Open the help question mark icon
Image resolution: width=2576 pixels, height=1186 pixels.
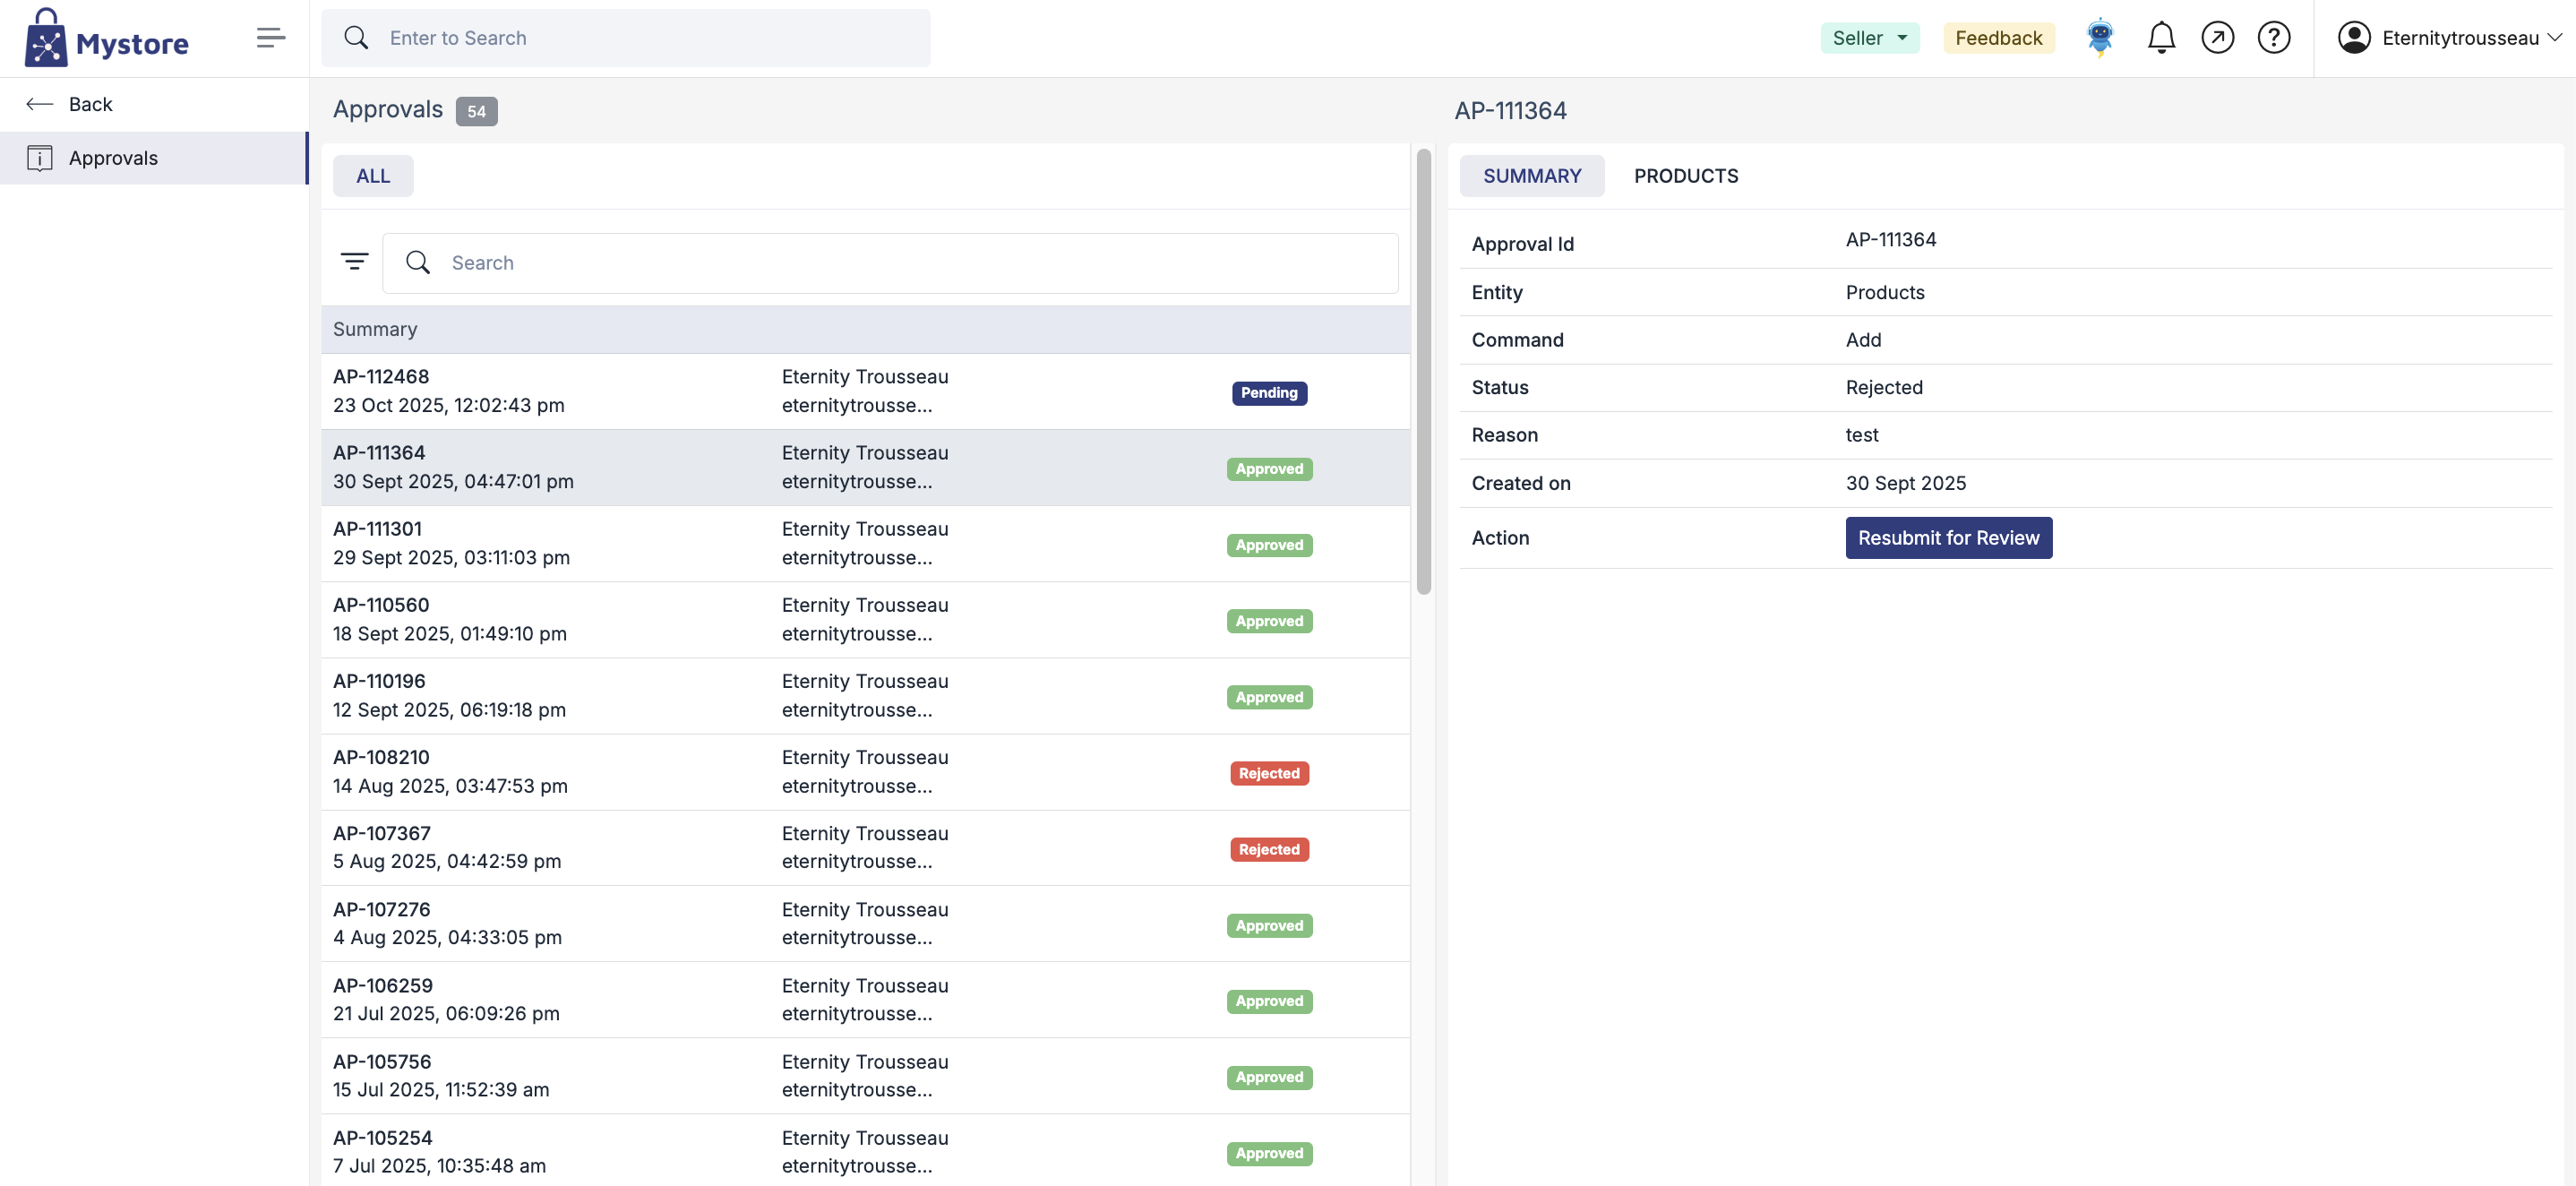pyautogui.click(x=2273, y=38)
